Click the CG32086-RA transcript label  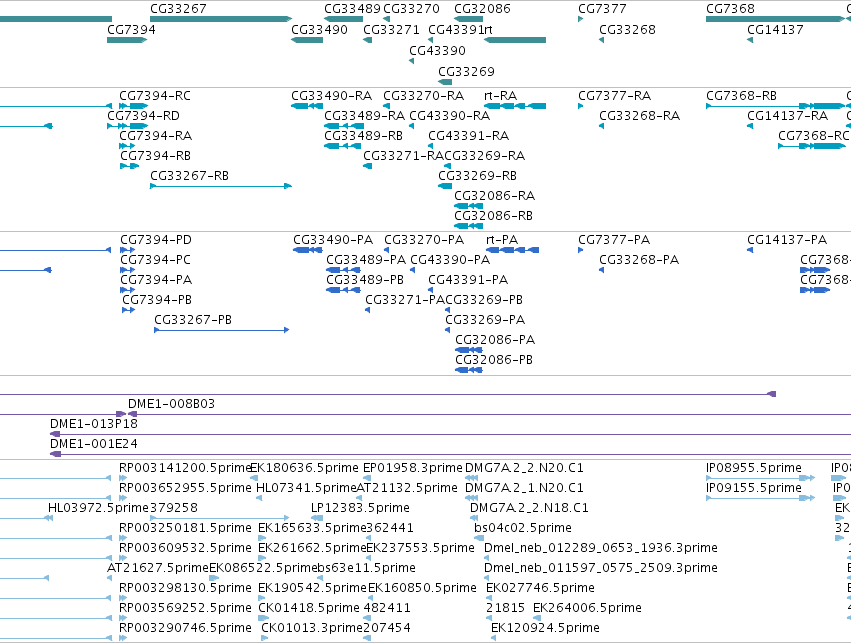click(x=494, y=196)
